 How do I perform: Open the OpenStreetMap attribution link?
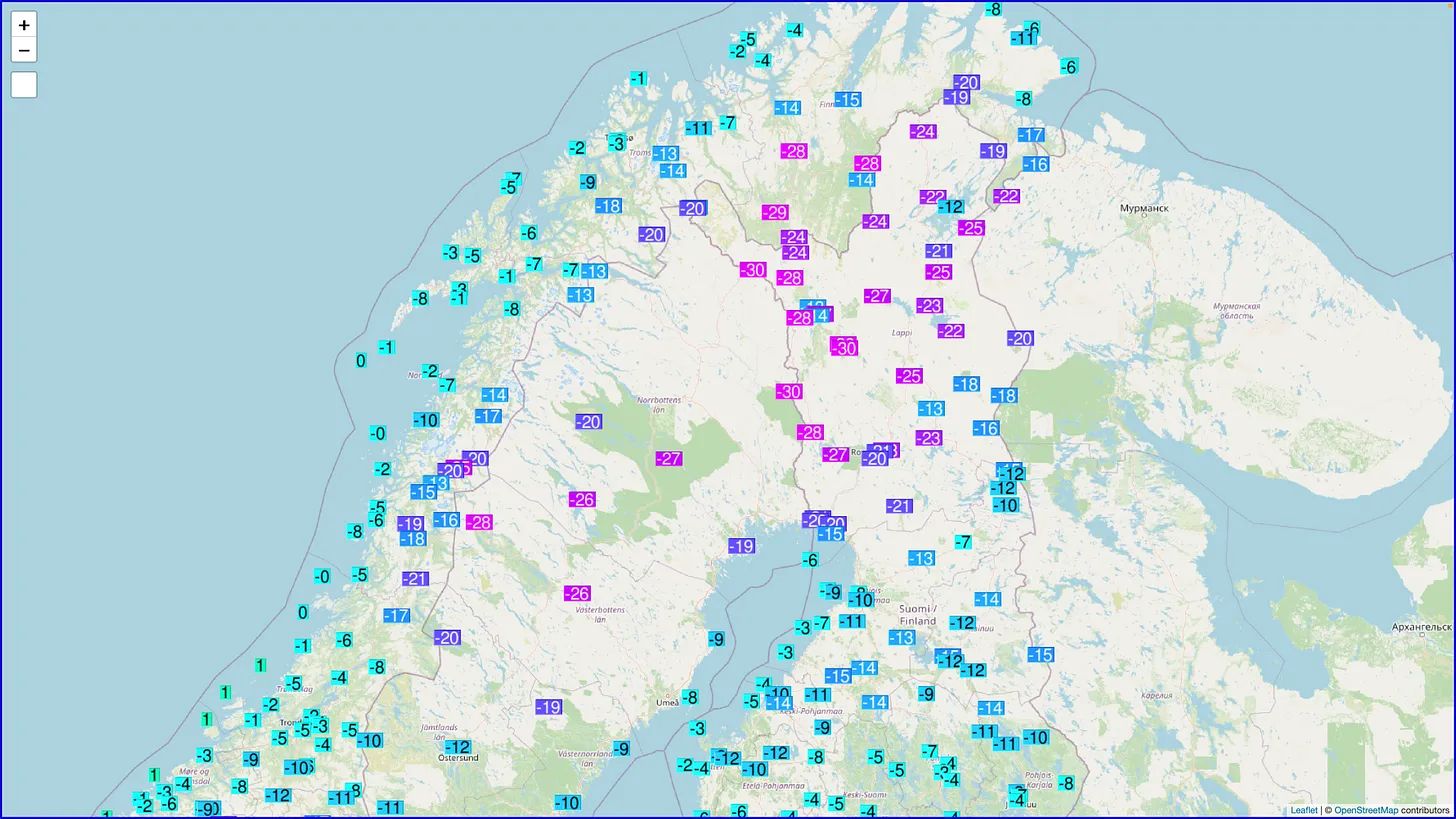point(1365,810)
